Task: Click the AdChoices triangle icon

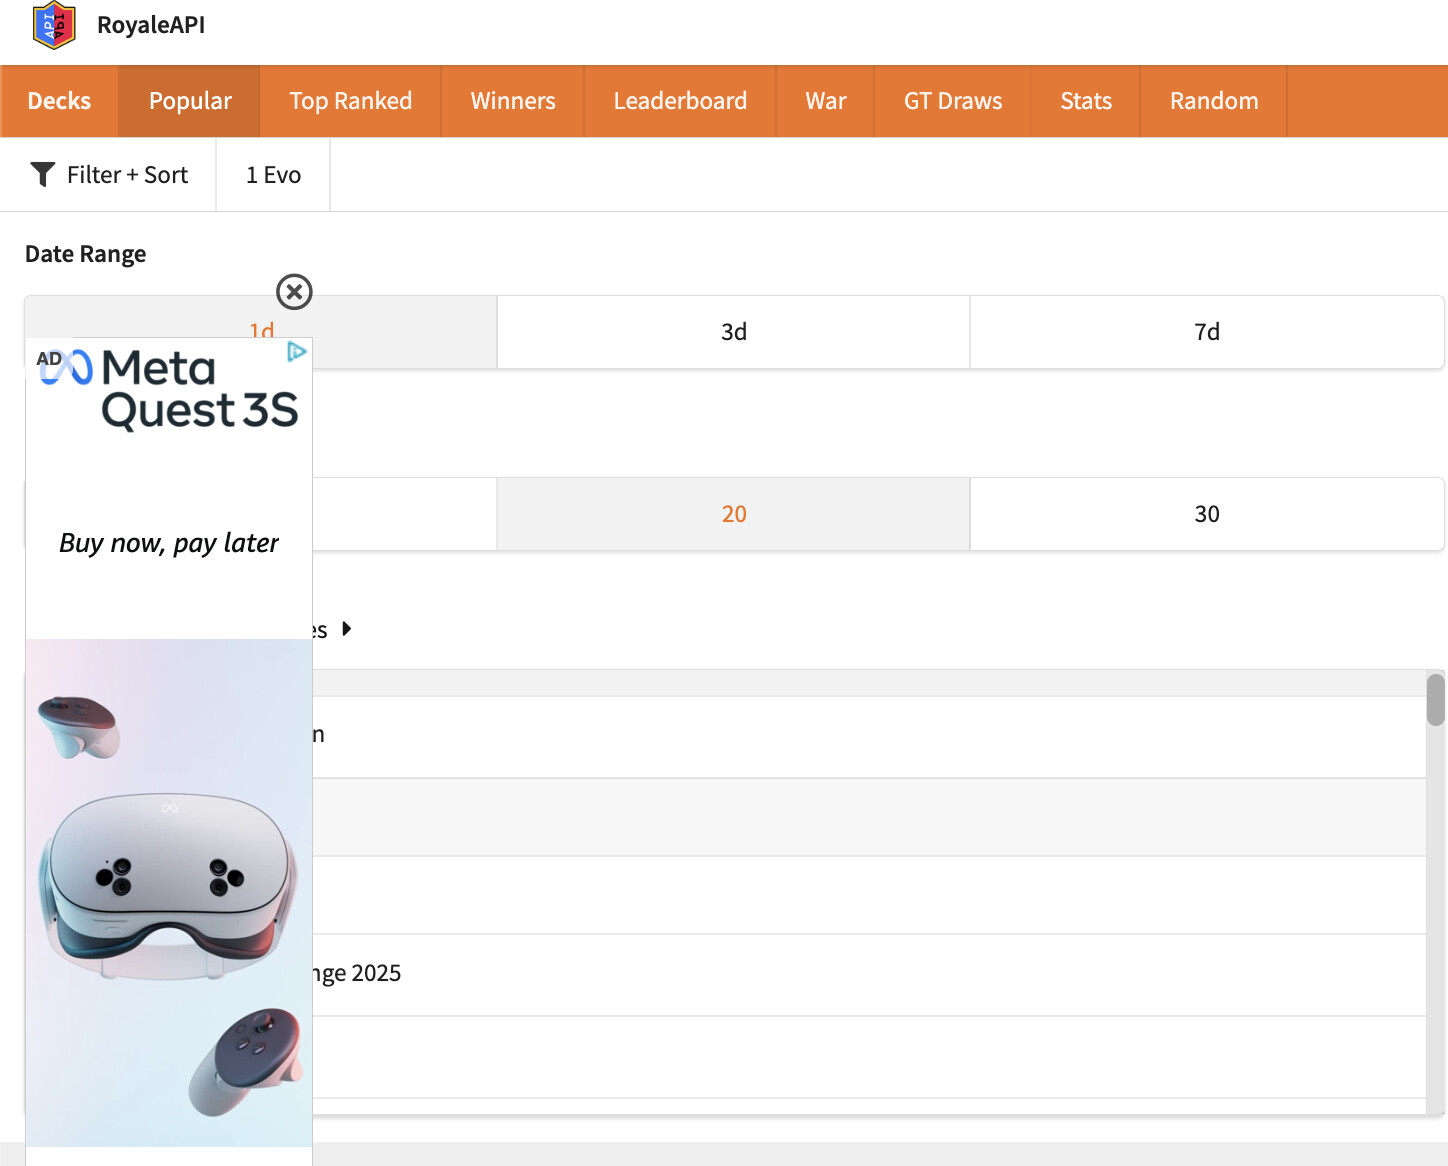Action: tap(296, 351)
